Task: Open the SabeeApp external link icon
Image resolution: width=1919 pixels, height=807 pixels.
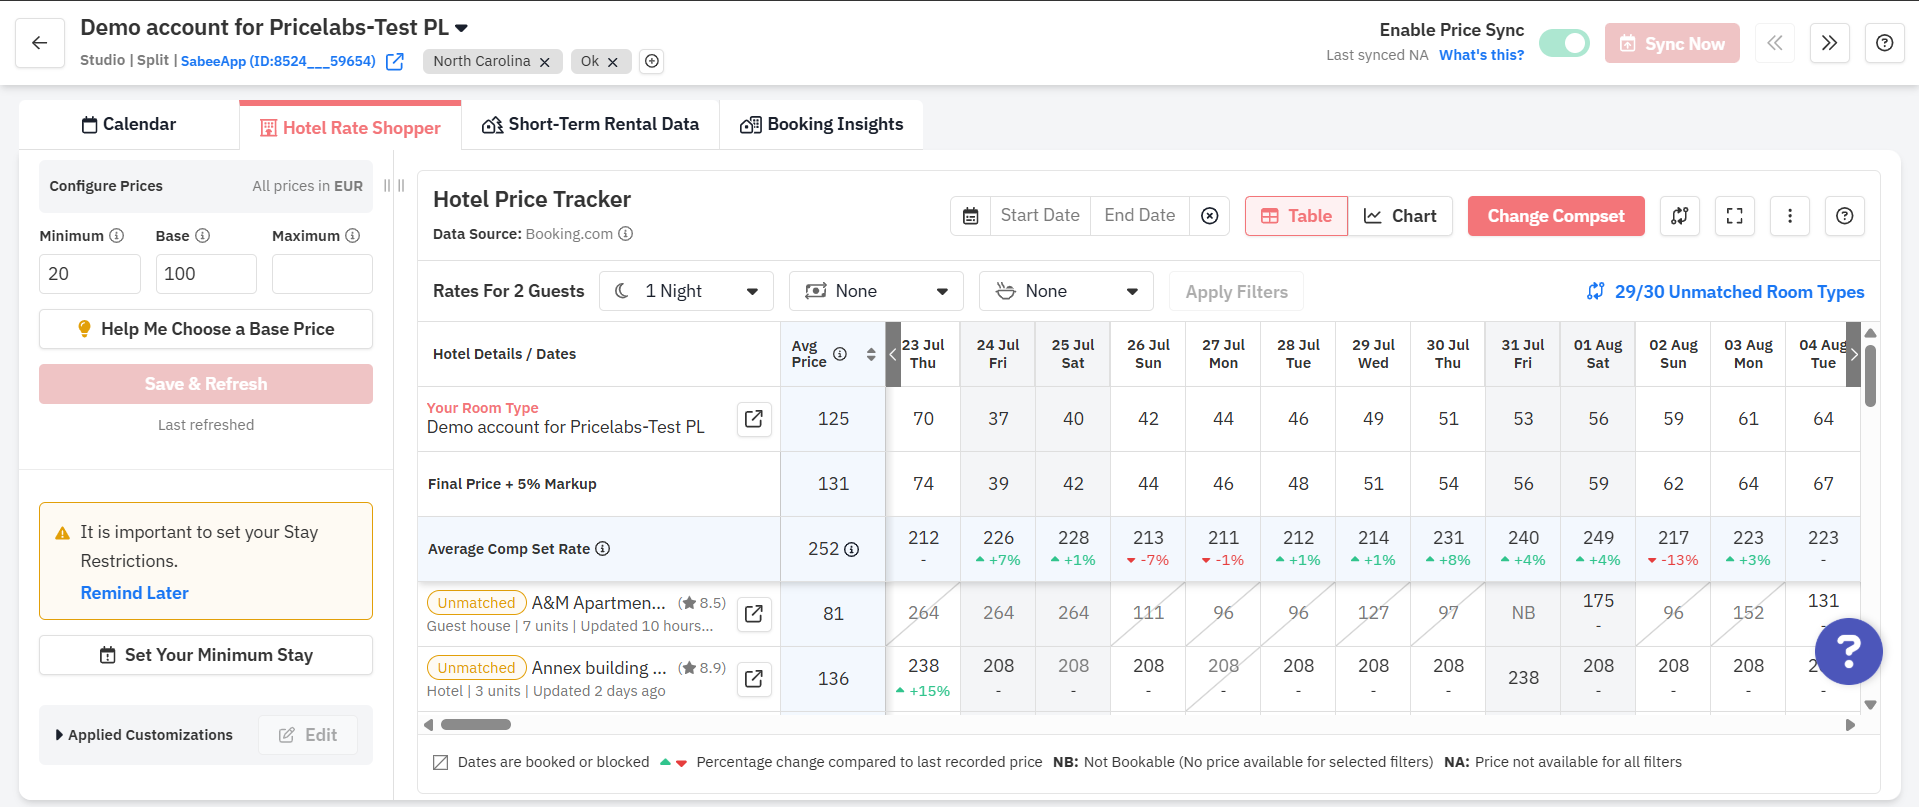Action: (395, 62)
